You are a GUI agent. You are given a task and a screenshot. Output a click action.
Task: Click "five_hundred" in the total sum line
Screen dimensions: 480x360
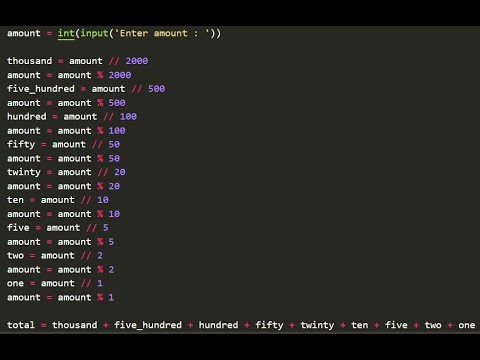pos(148,325)
